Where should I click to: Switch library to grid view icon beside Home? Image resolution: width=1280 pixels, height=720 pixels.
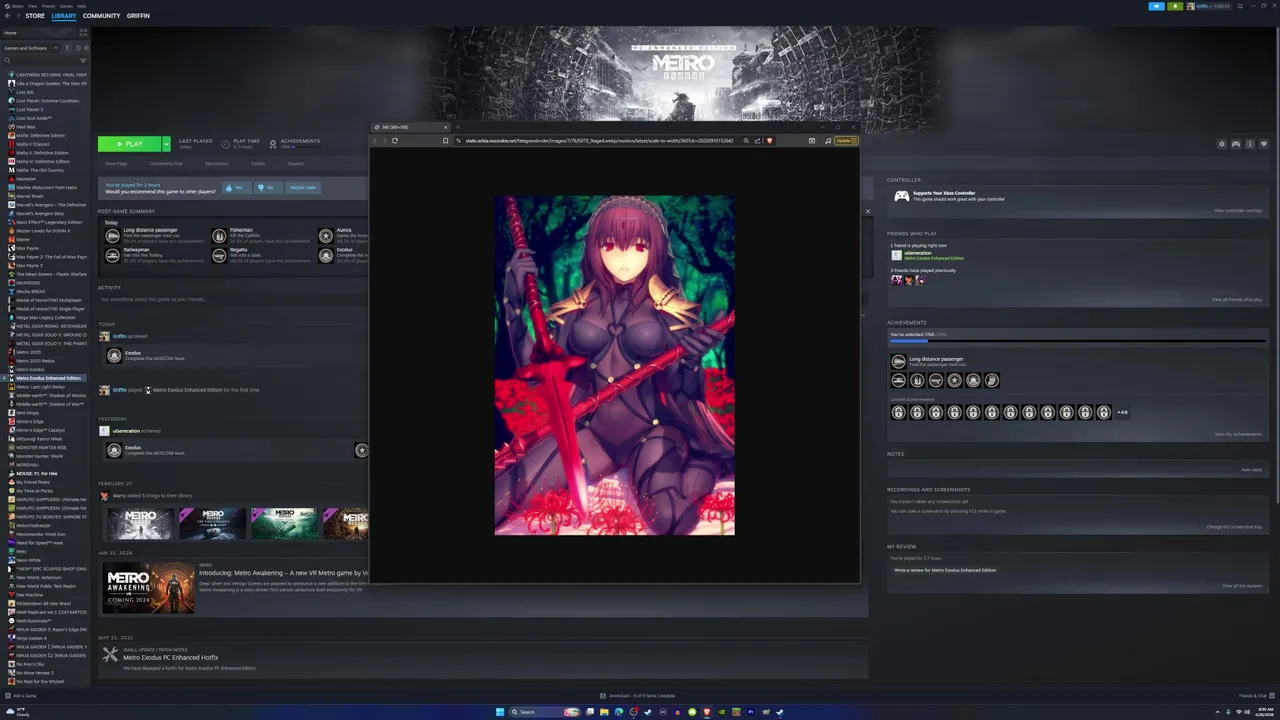point(83,33)
